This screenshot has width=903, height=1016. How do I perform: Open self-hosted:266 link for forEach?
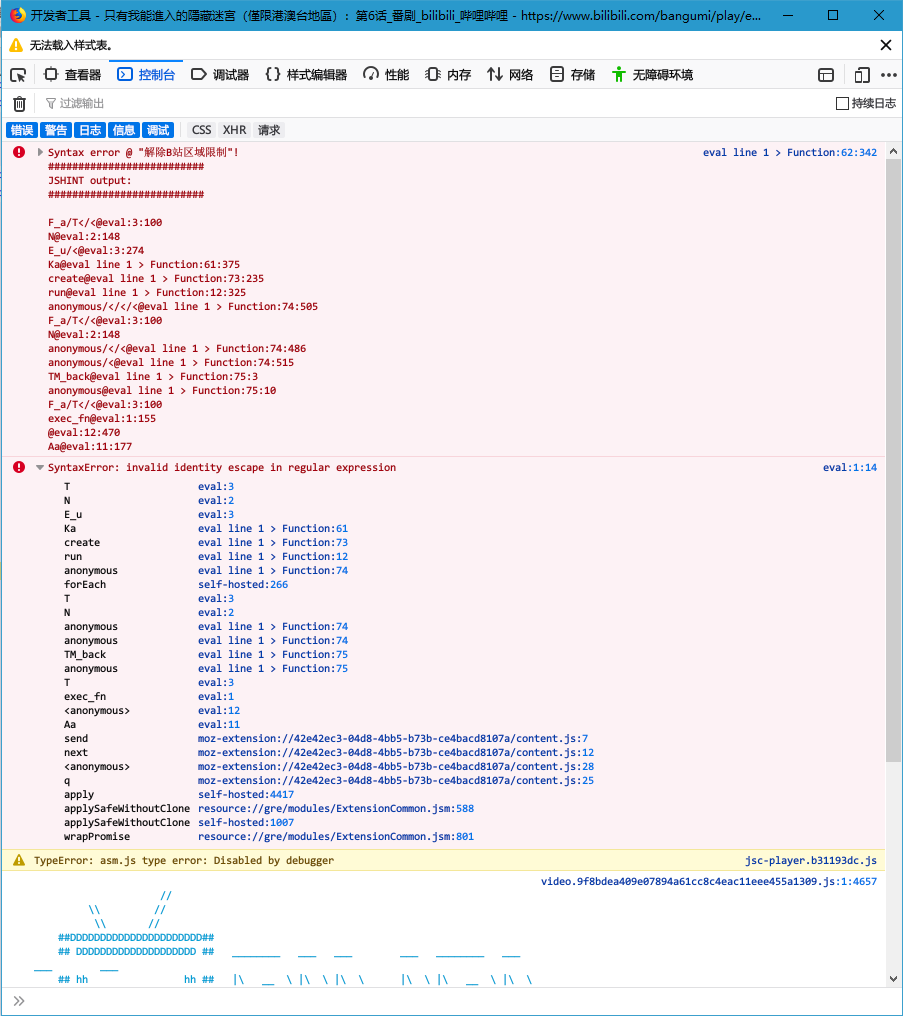[243, 584]
